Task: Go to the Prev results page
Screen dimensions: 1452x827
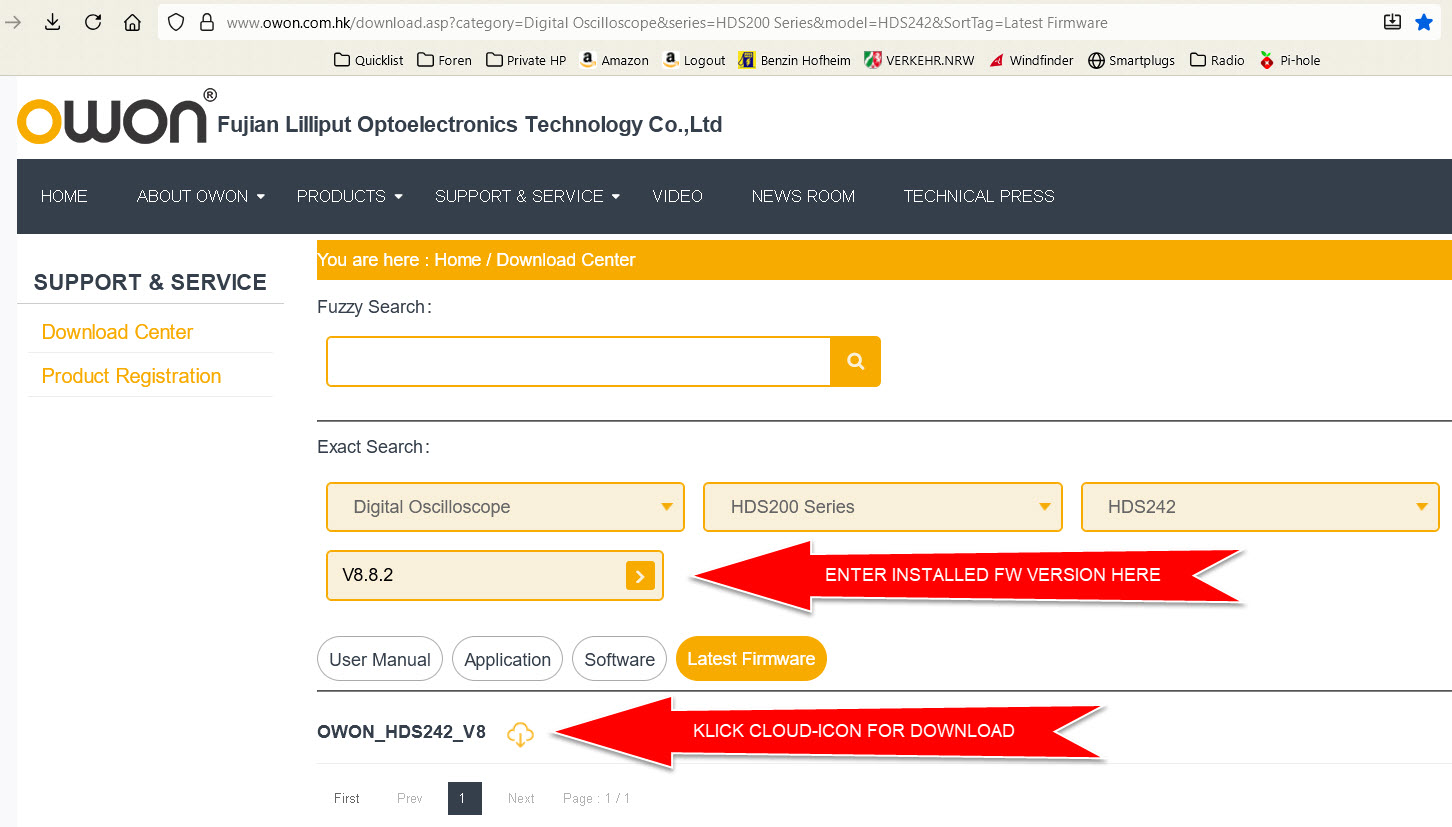Action: pos(410,798)
